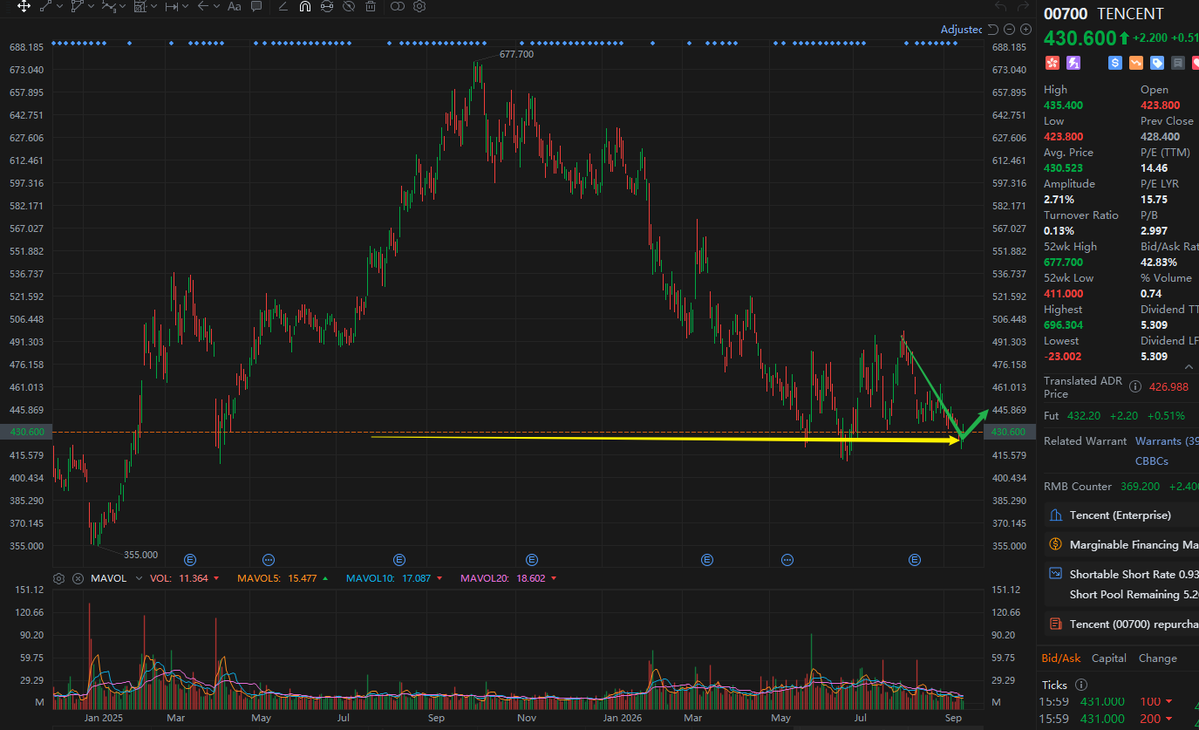This screenshot has width=1199, height=730.
Task: Select the range ruler tool
Action: (171, 6)
